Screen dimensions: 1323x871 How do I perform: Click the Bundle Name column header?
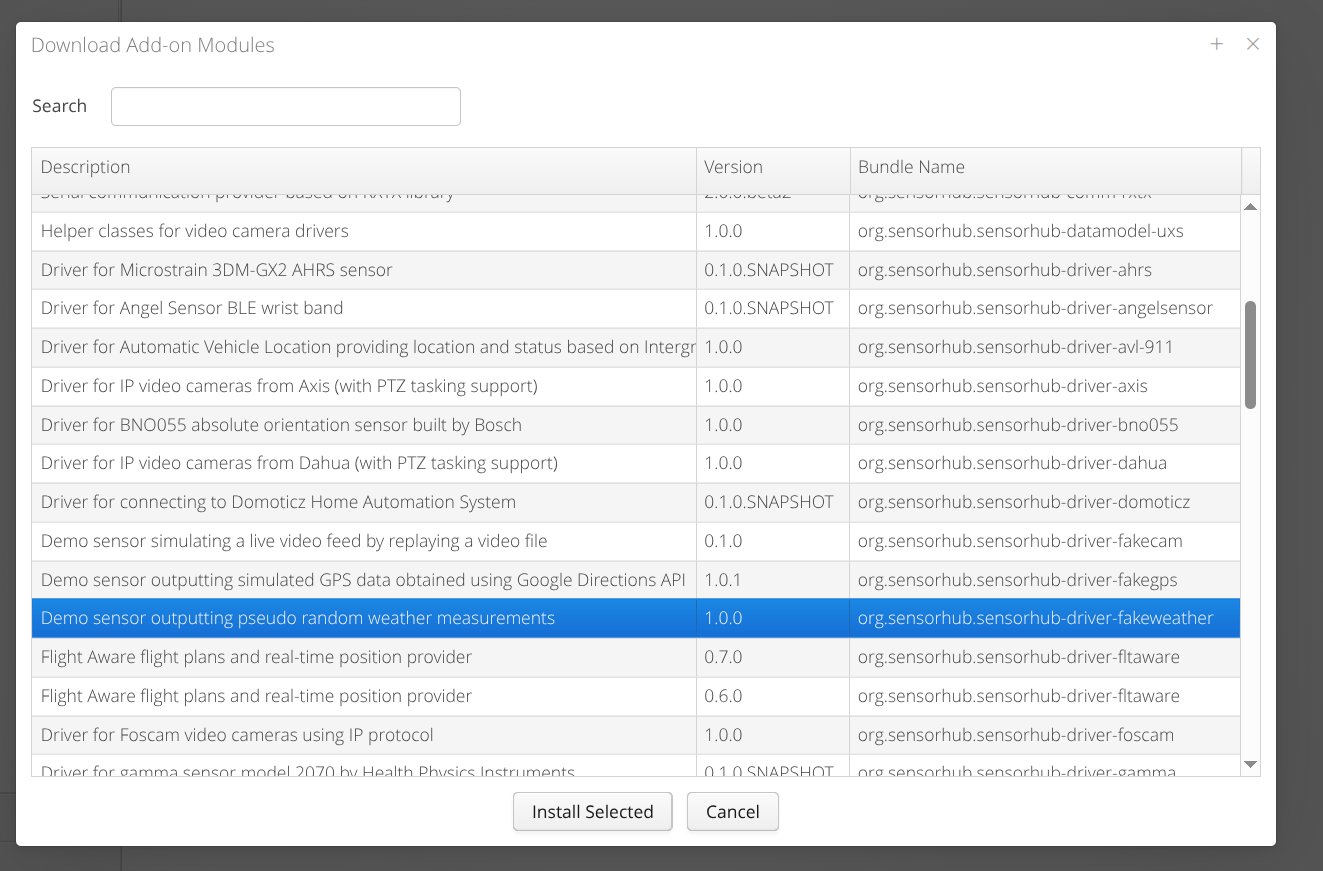pos(1044,168)
